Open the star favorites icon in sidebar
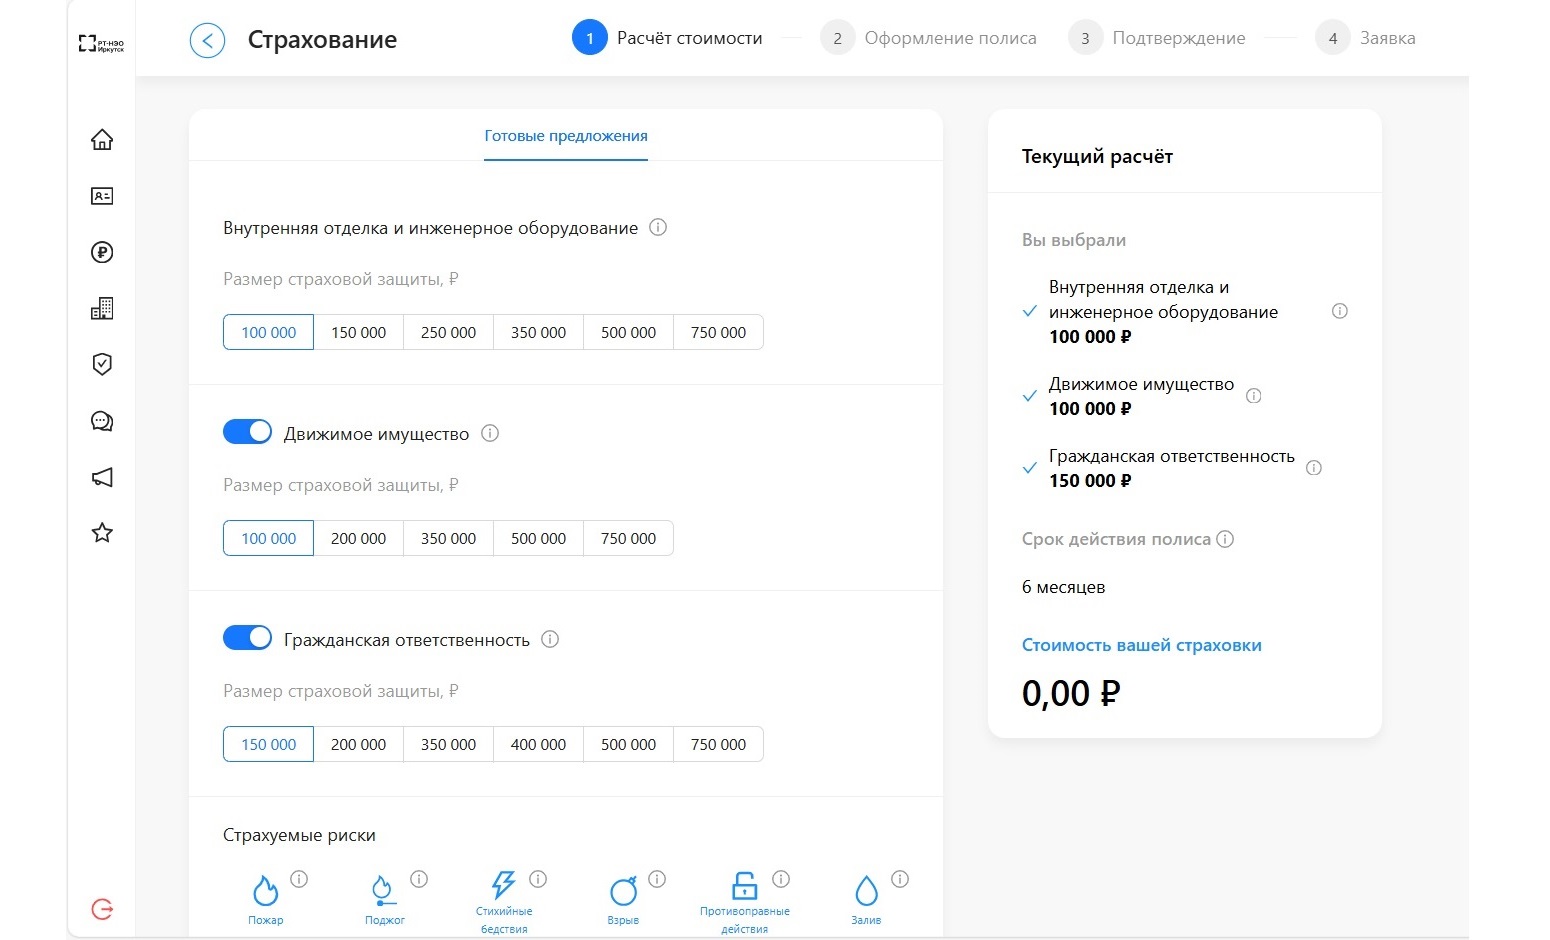This screenshot has height=940, width=1550. [102, 533]
